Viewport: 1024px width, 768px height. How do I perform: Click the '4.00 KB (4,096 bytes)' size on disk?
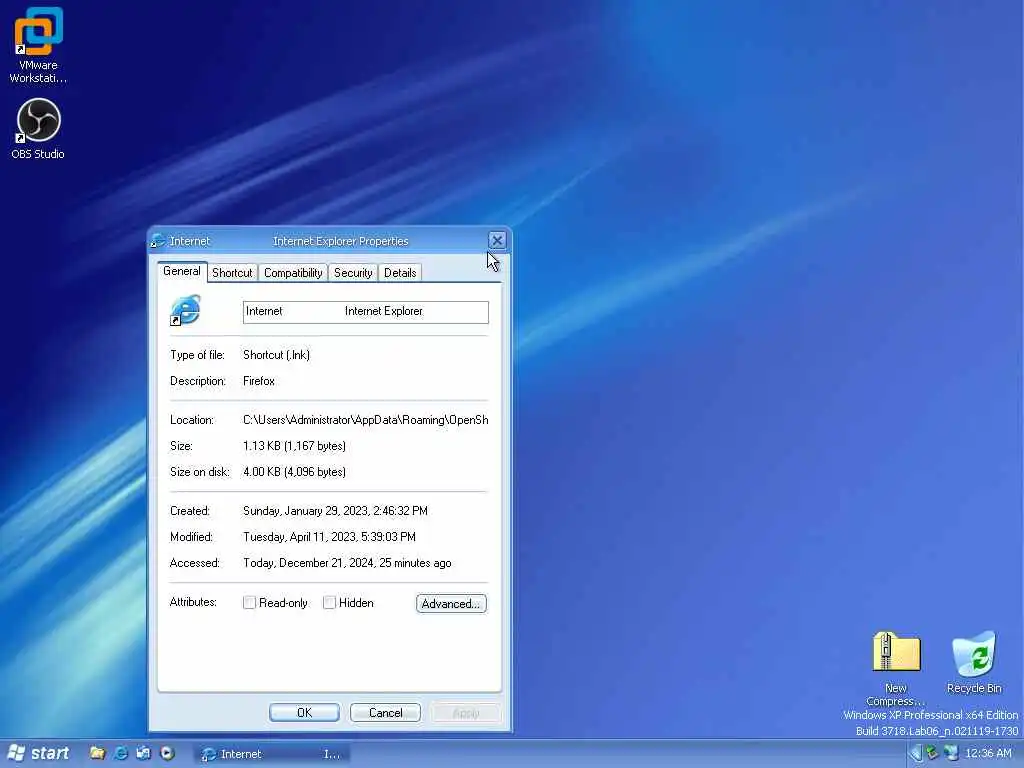[295, 472]
